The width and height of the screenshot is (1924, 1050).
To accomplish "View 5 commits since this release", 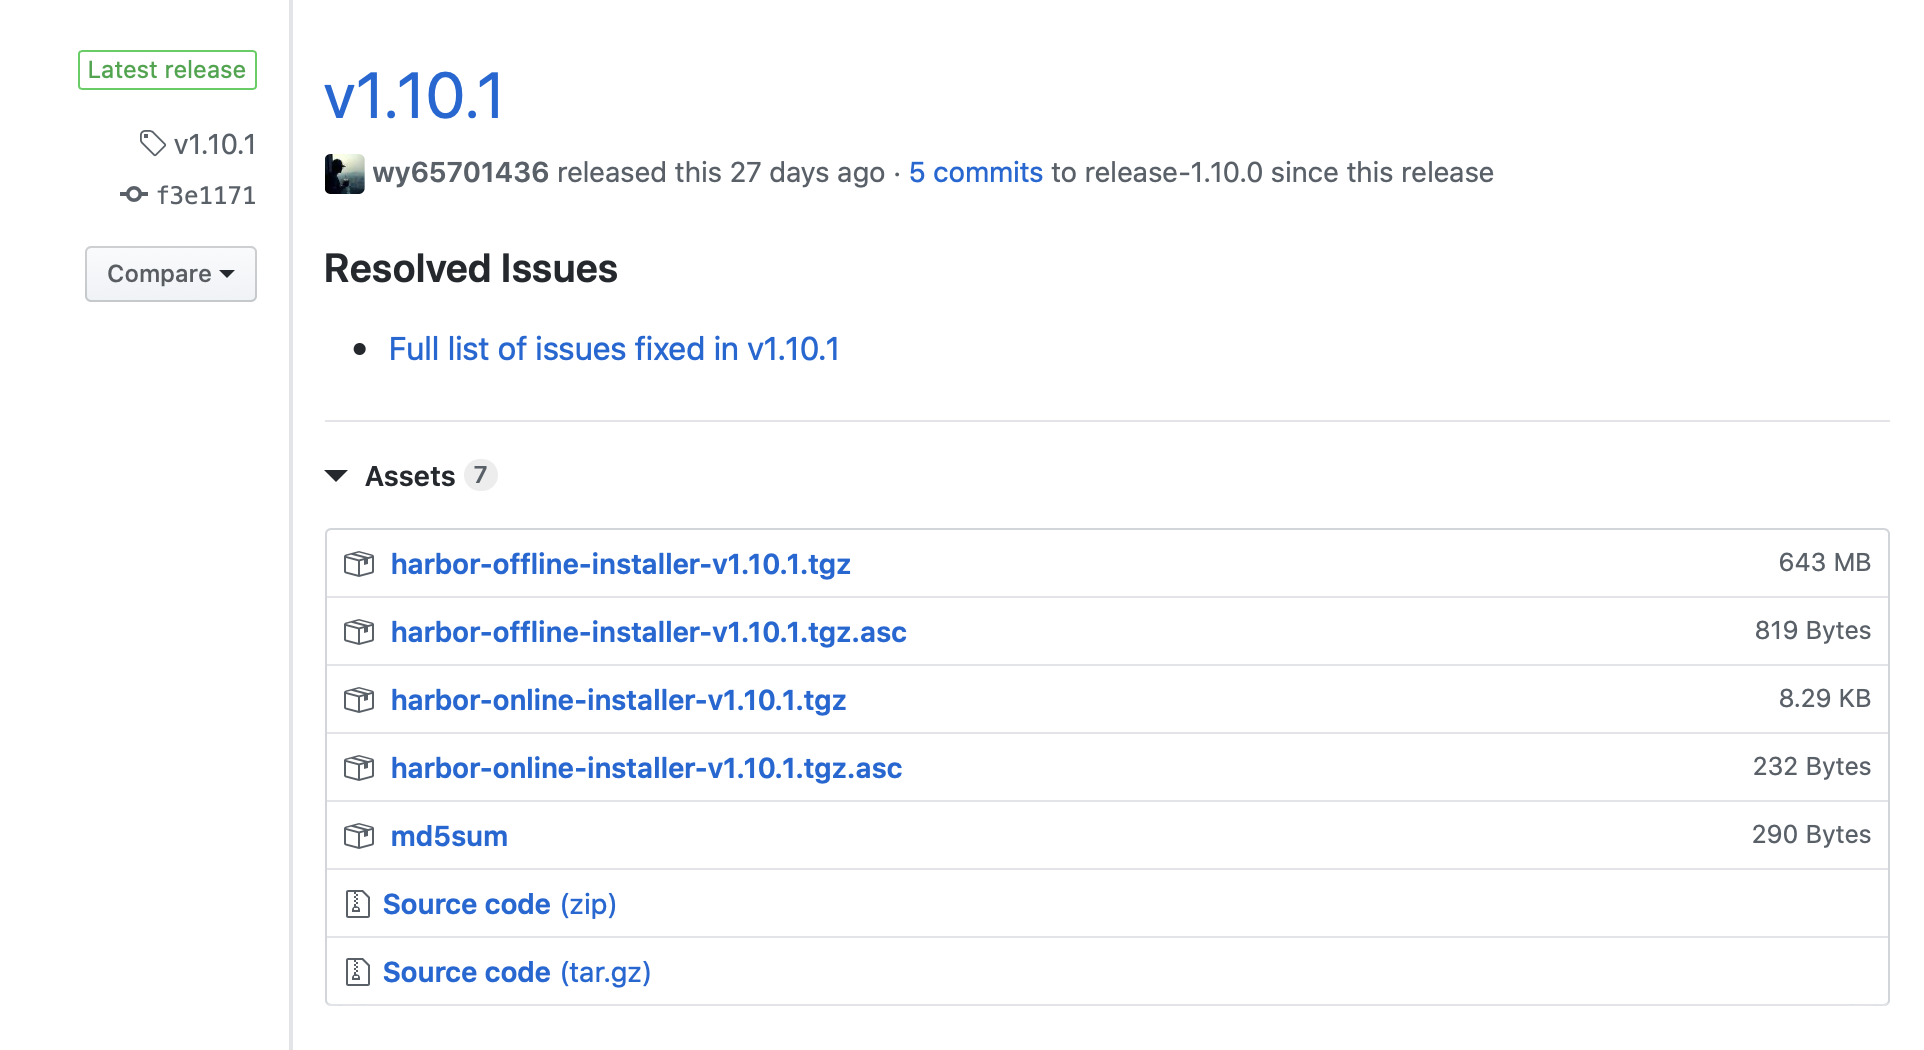I will 976,172.
